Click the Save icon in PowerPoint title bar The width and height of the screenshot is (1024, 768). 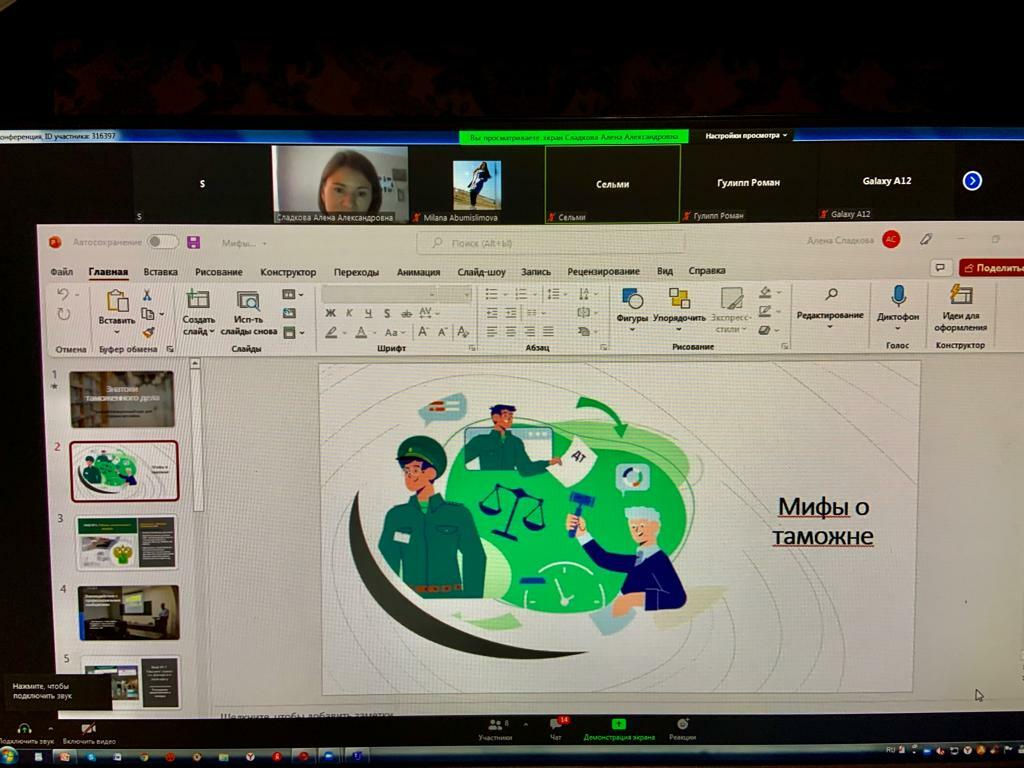point(193,242)
